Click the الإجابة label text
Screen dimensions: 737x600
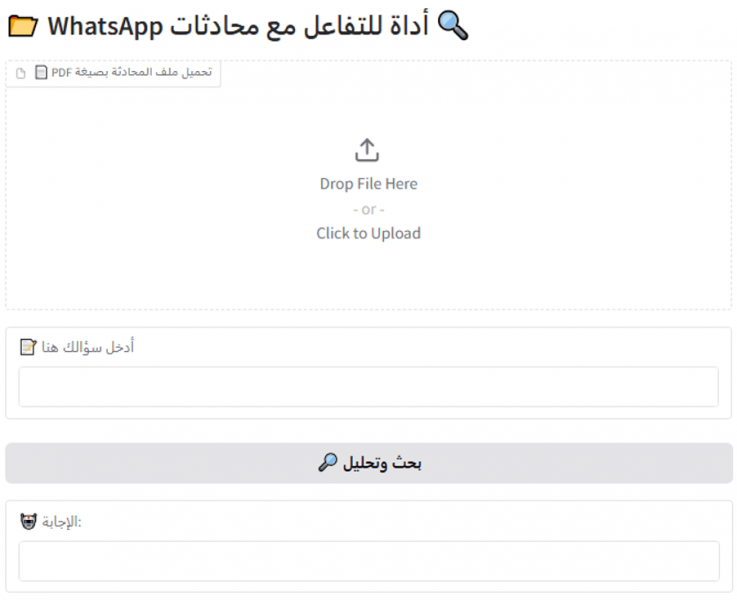click(62, 522)
